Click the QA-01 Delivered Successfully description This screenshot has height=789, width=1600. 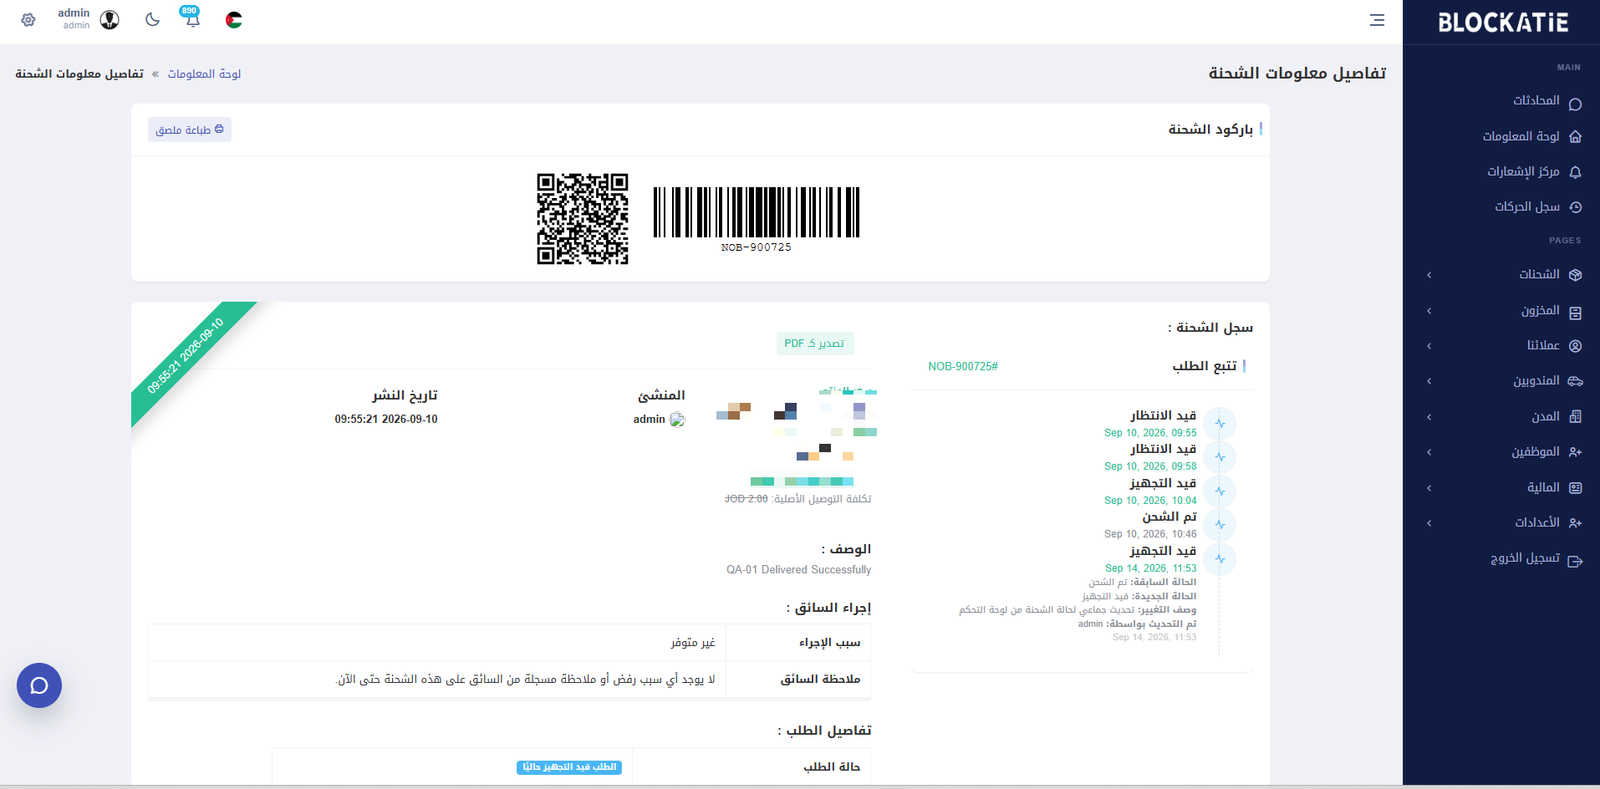(799, 570)
